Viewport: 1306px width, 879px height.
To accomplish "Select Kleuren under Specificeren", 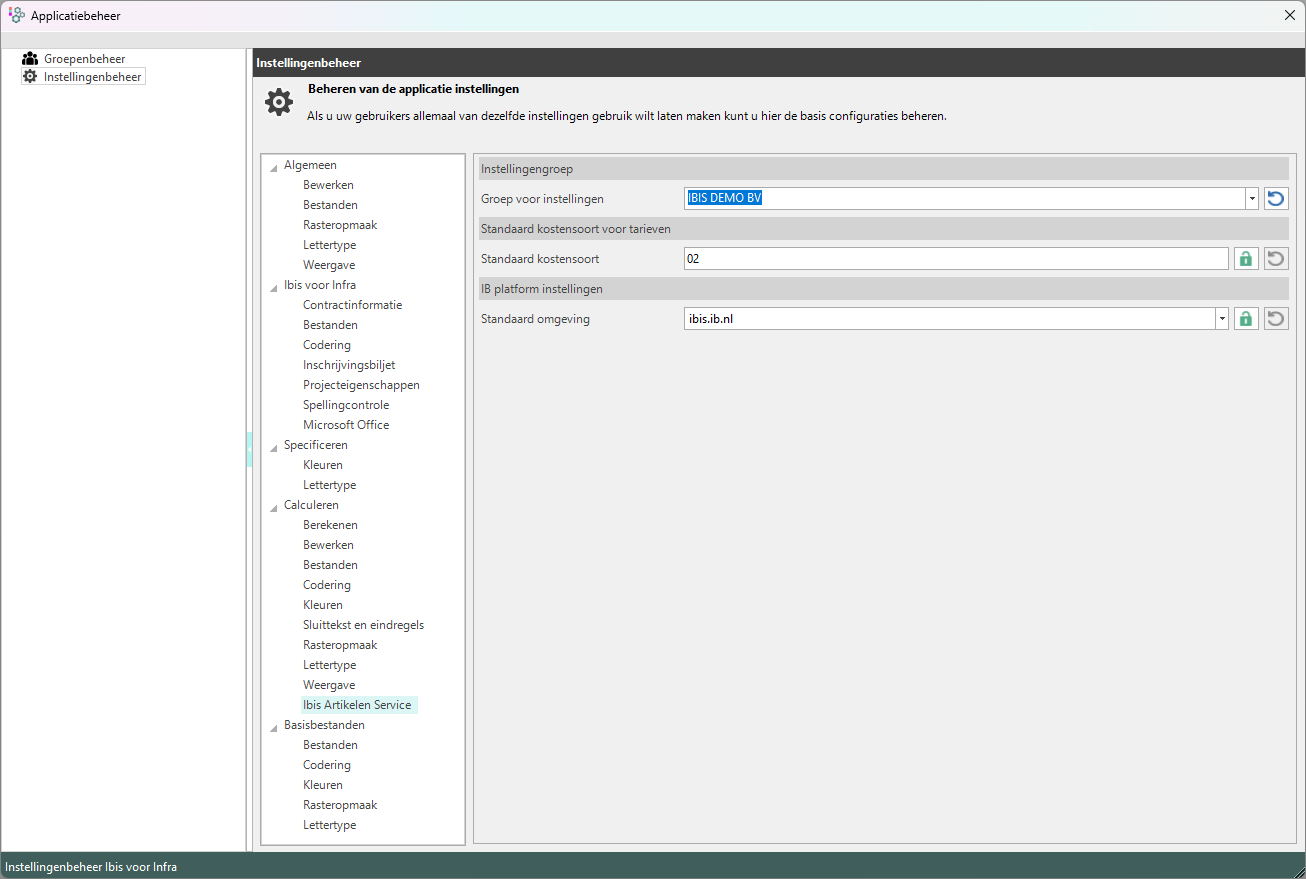I will (323, 465).
